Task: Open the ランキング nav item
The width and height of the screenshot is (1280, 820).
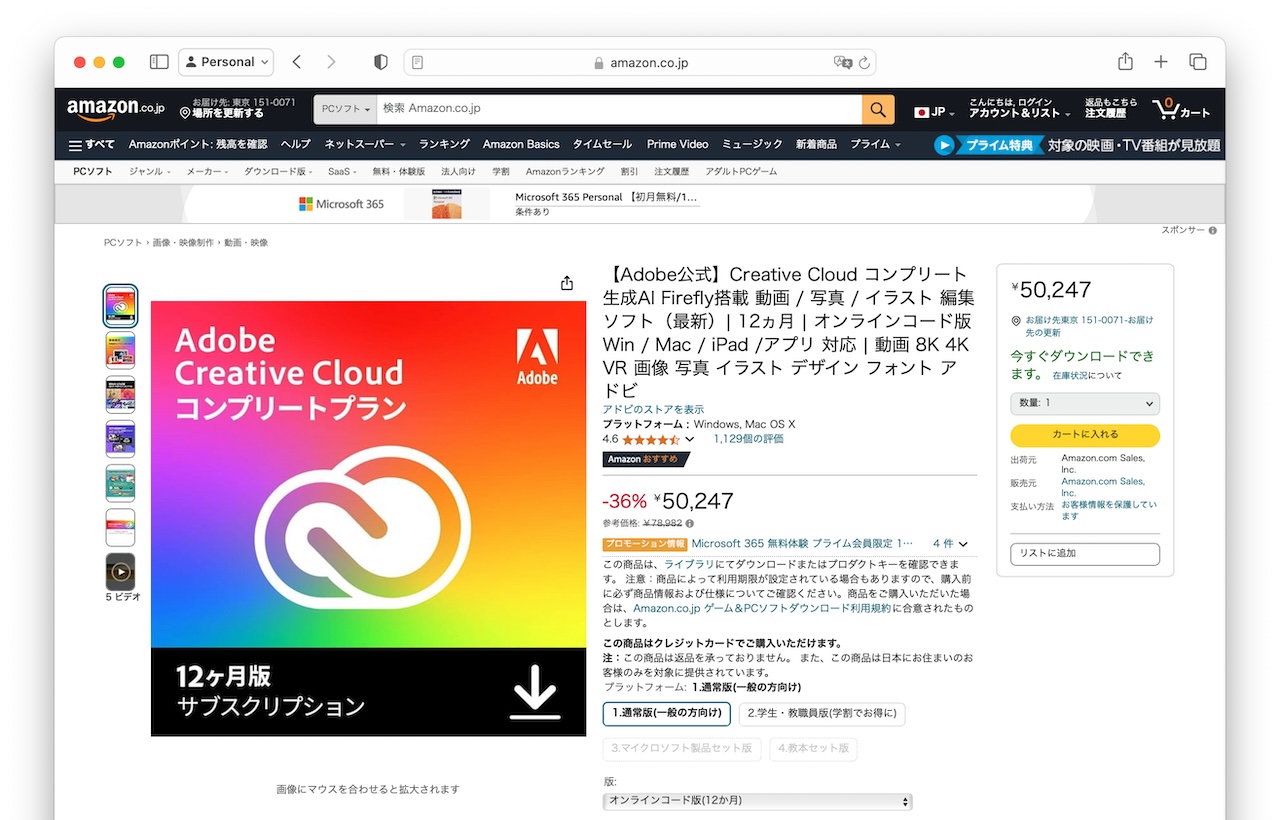Action: [444, 145]
